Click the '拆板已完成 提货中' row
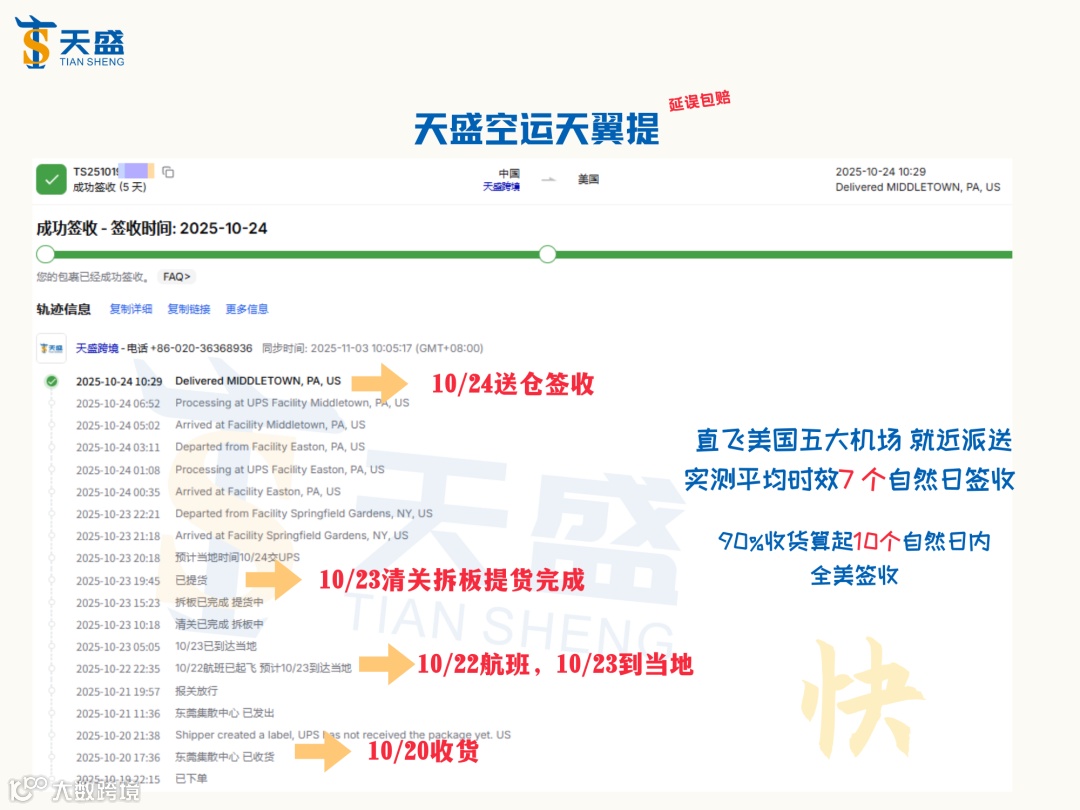 tap(169, 603)
